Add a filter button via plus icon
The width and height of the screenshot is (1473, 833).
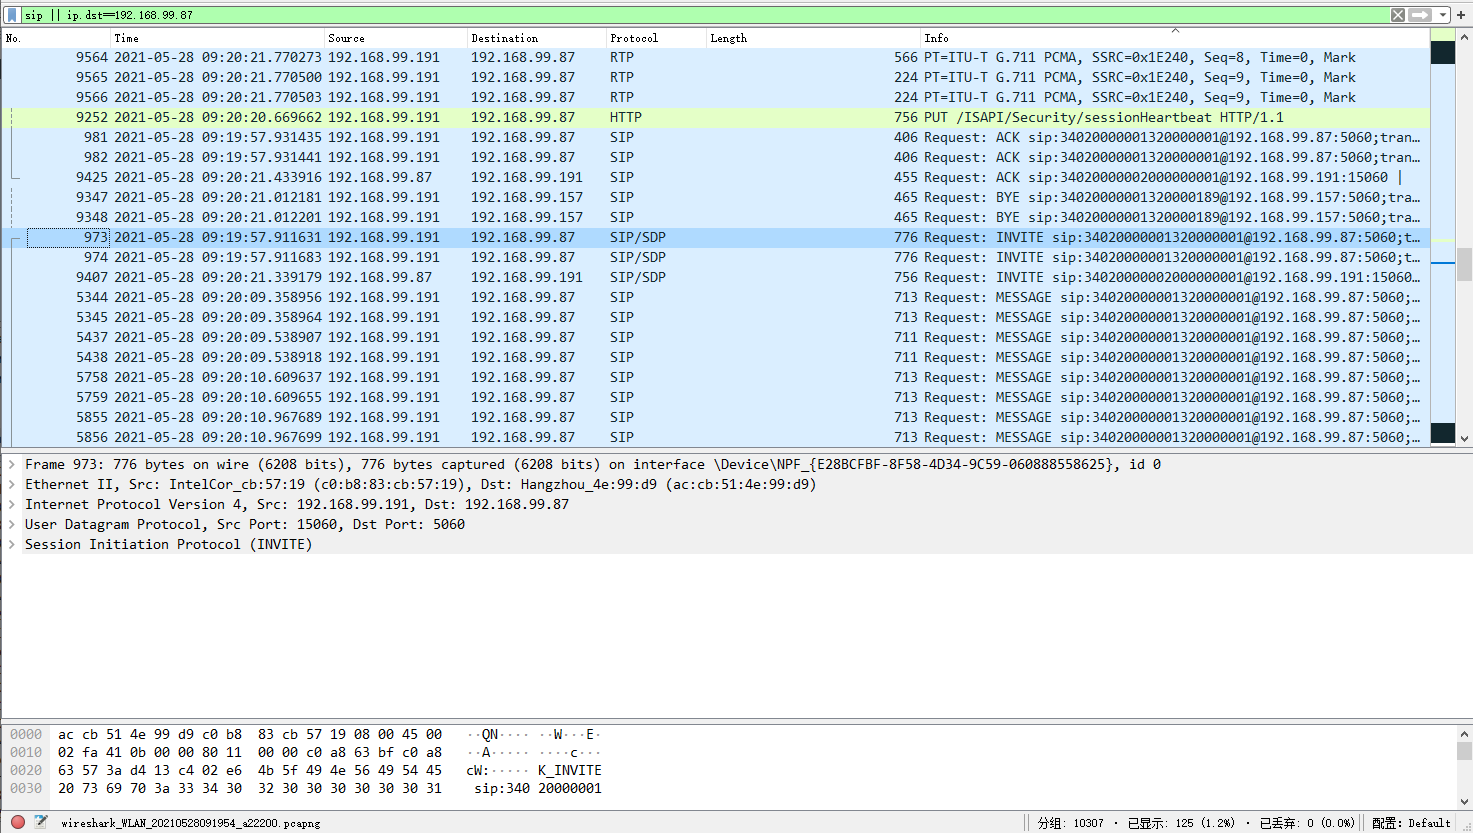(x=1461, y=15)
